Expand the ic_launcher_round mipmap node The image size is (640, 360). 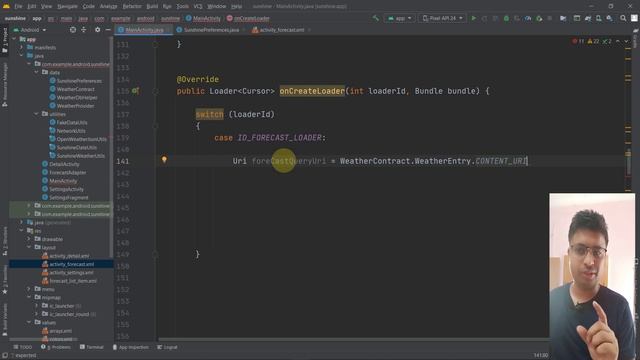click(36, 314)
